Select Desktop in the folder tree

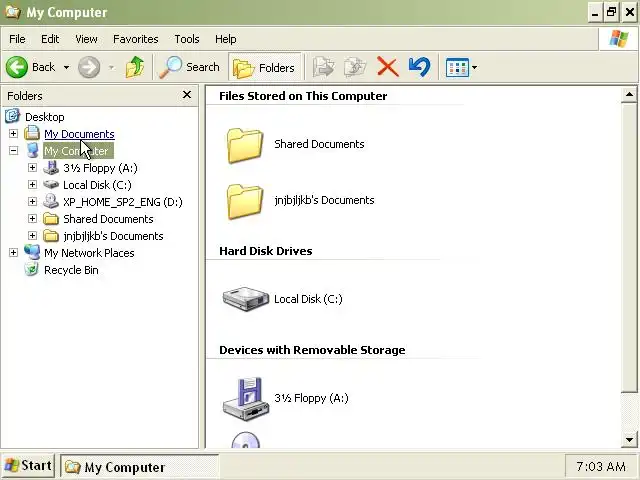point(45,117)
